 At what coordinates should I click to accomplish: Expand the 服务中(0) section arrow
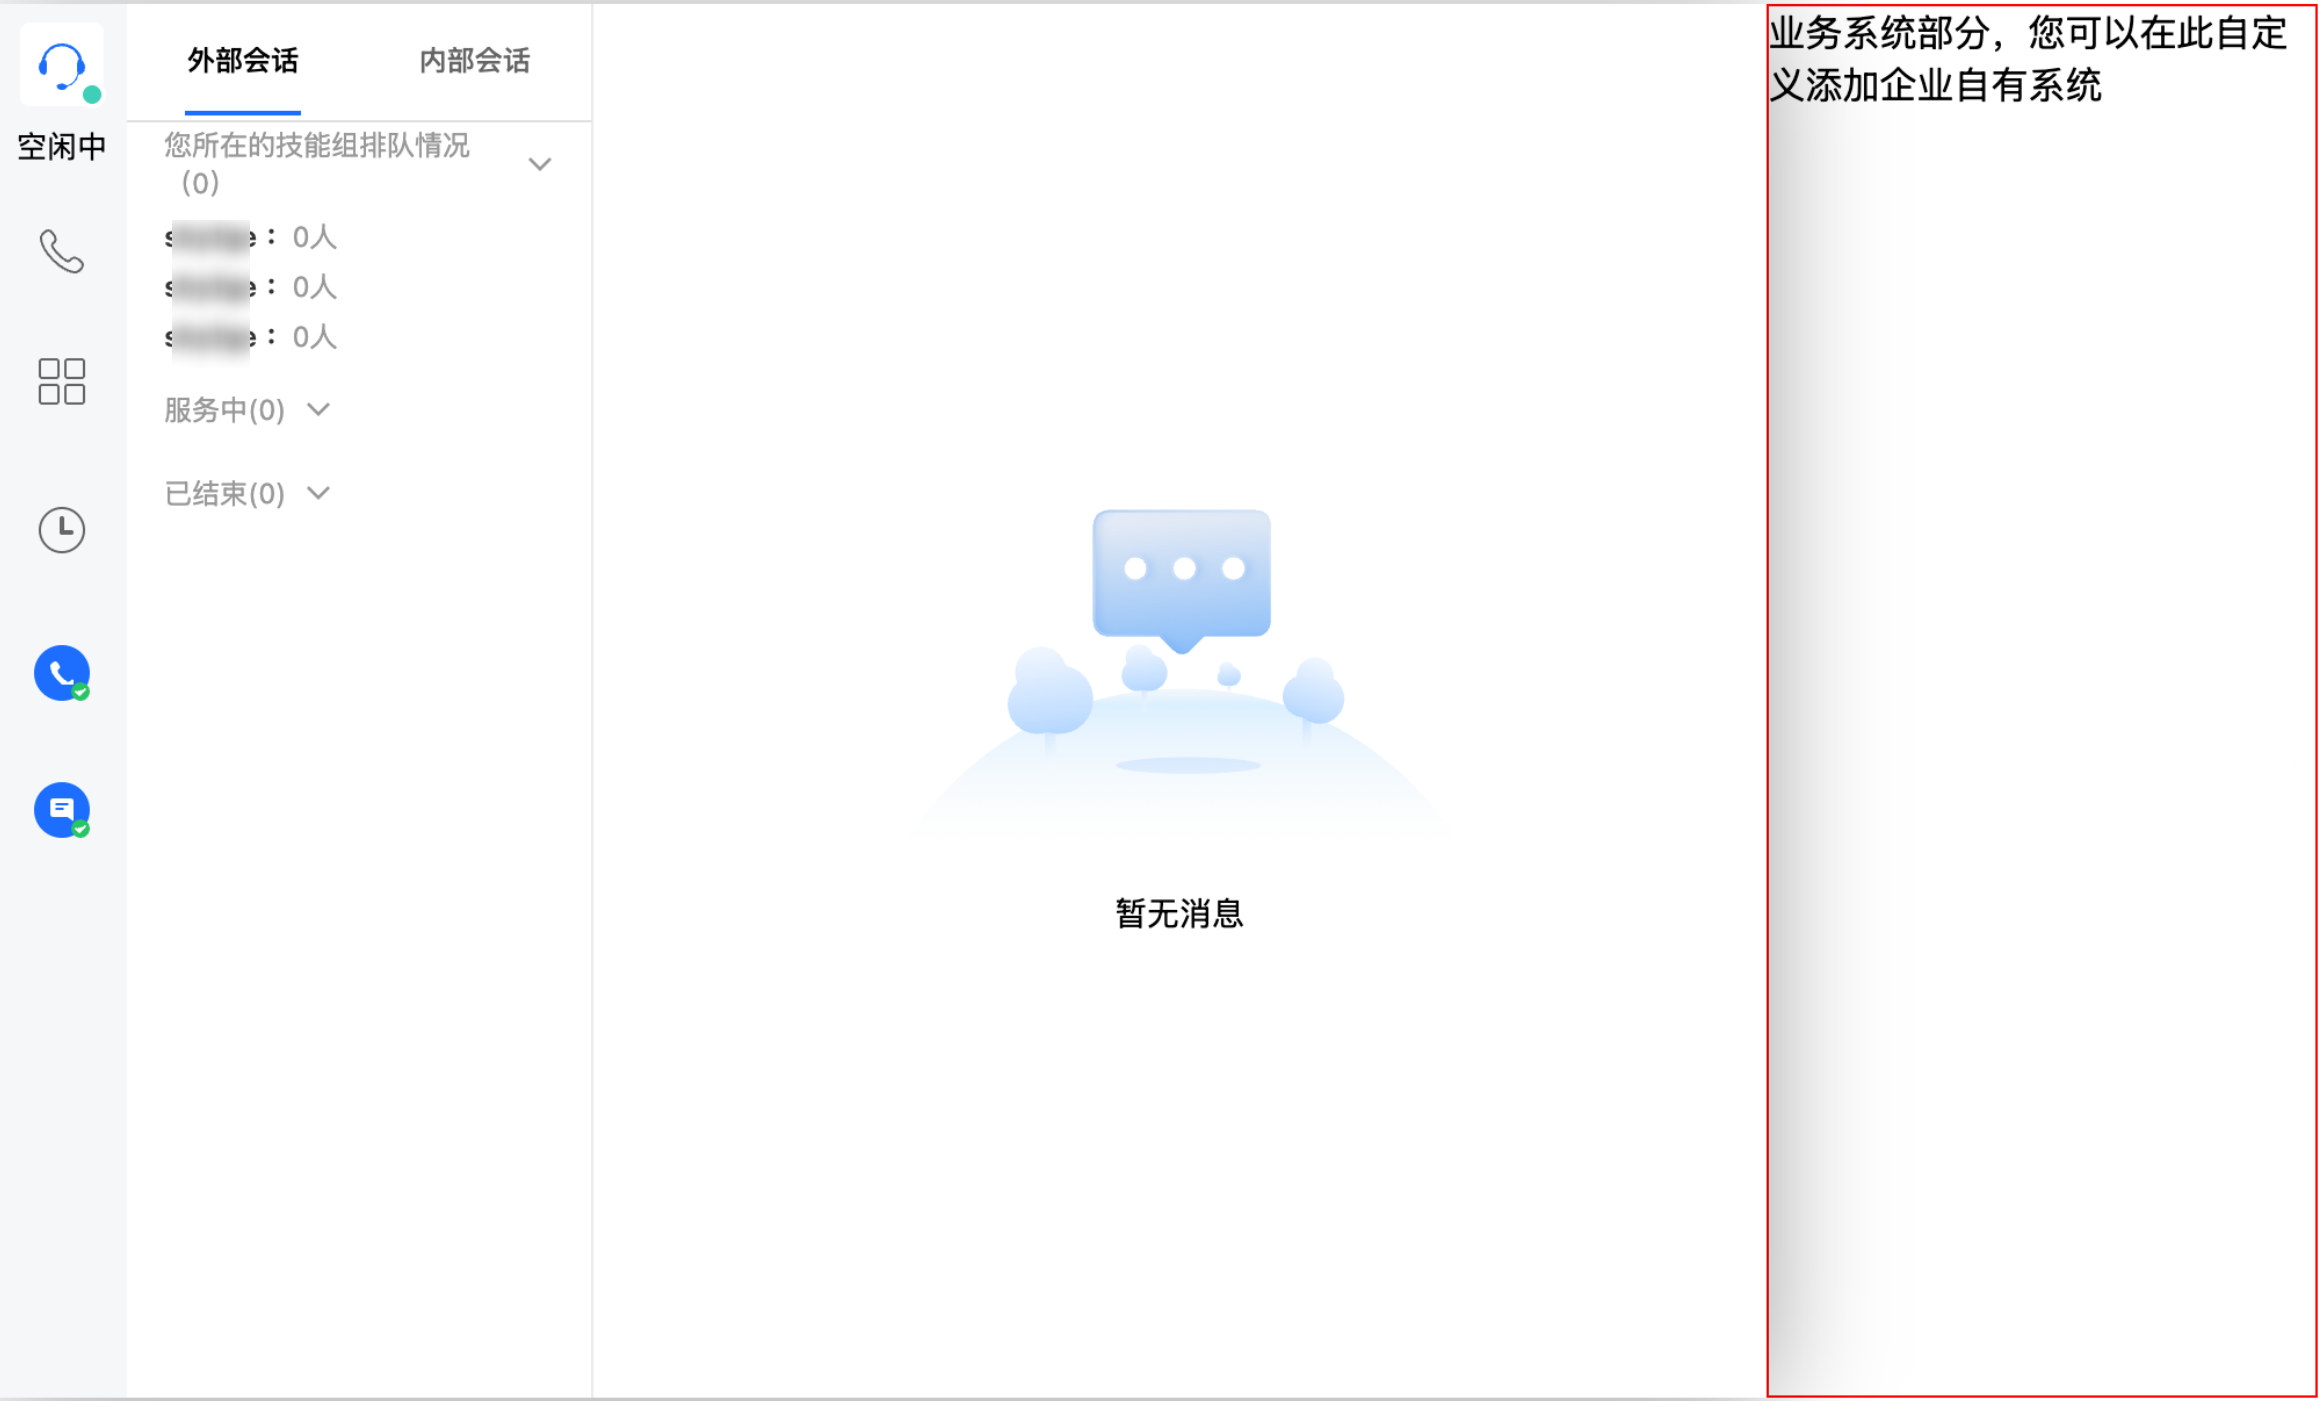(x=318, y=409)
